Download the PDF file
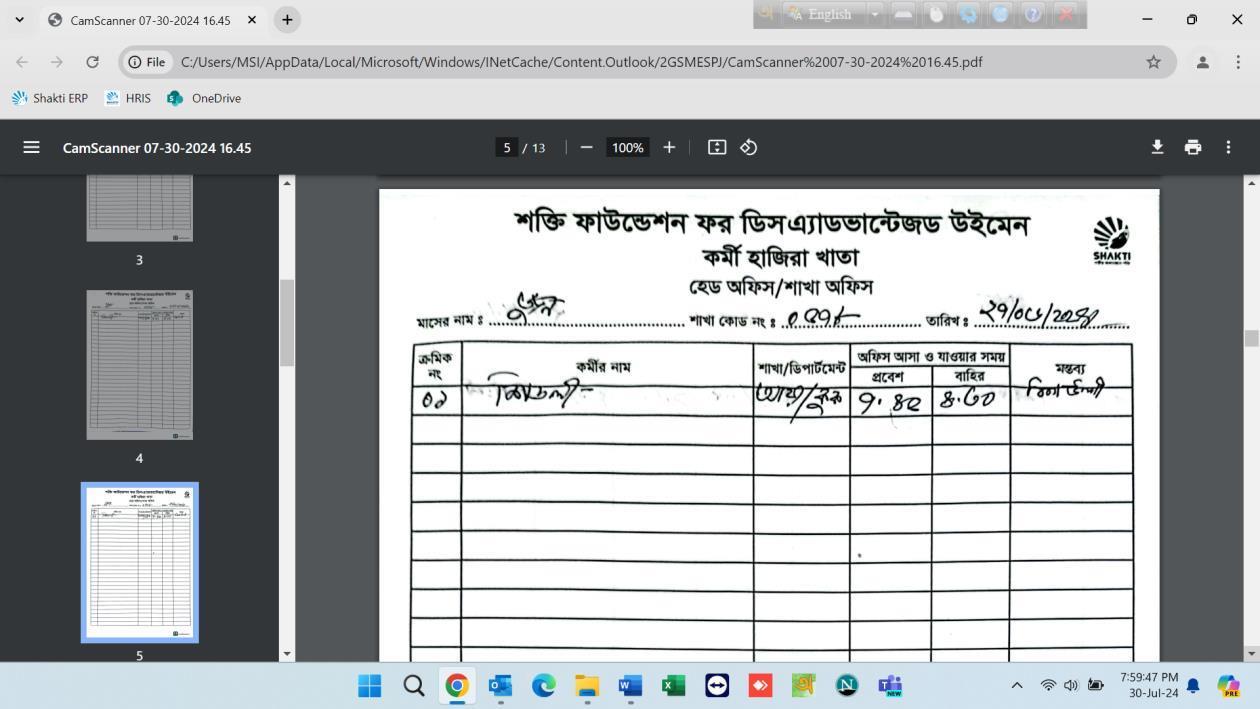 tap(1157, 147)
